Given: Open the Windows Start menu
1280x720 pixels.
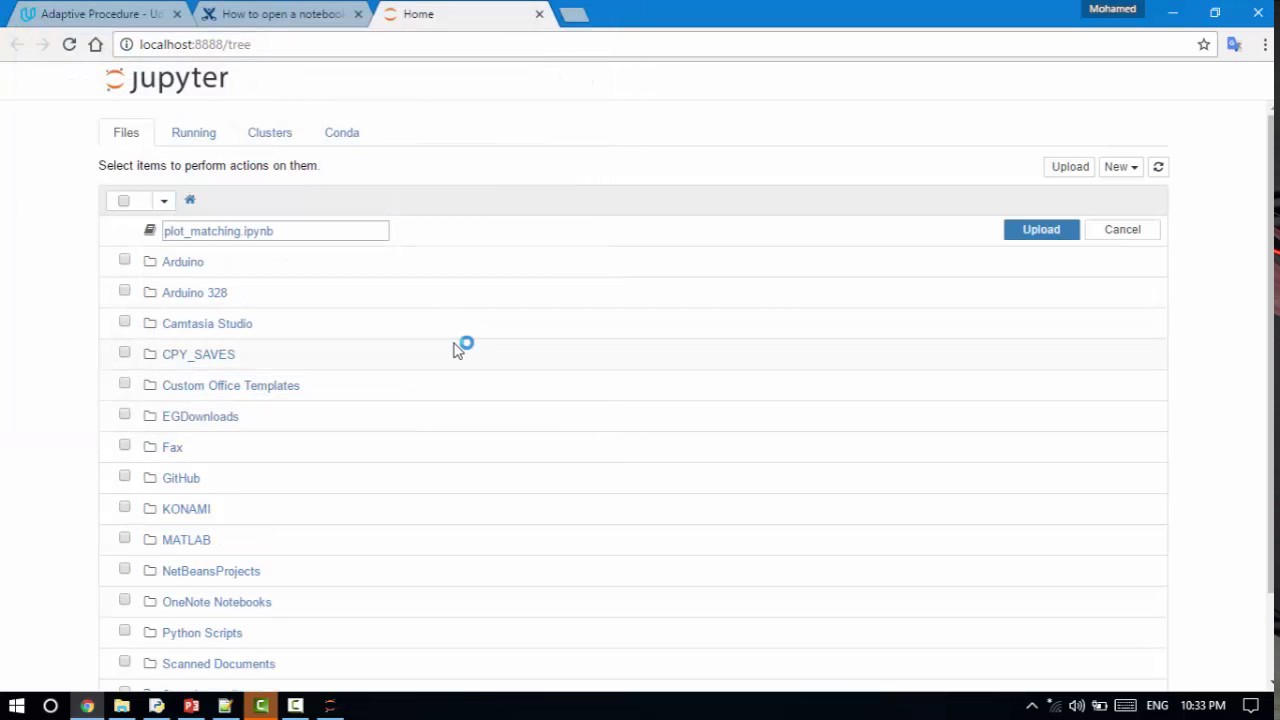Looking at the screenshot, I should pyautogui.click(x=17, y=706).
